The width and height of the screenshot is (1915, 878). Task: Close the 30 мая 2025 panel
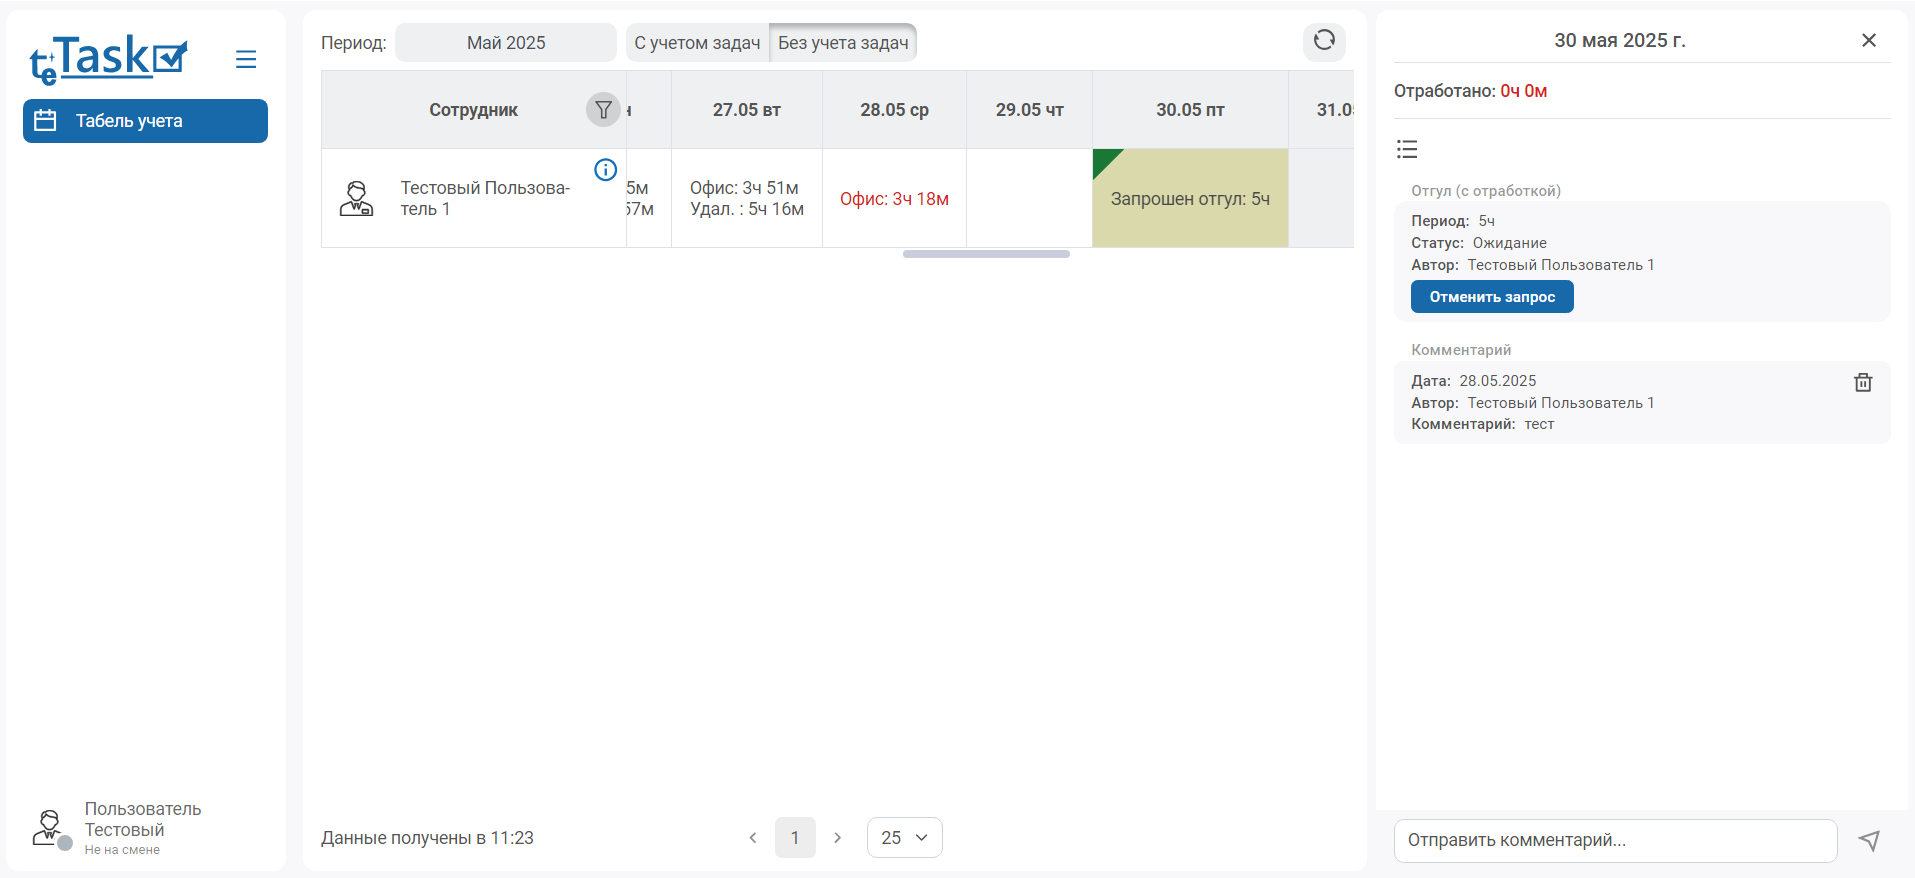(x=1868, y=40)
